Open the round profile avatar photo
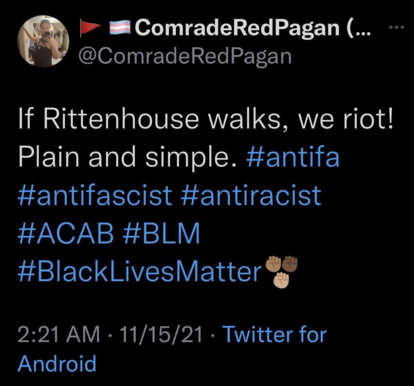The width and height of the screenshot is (414, 386). point(43,41)
